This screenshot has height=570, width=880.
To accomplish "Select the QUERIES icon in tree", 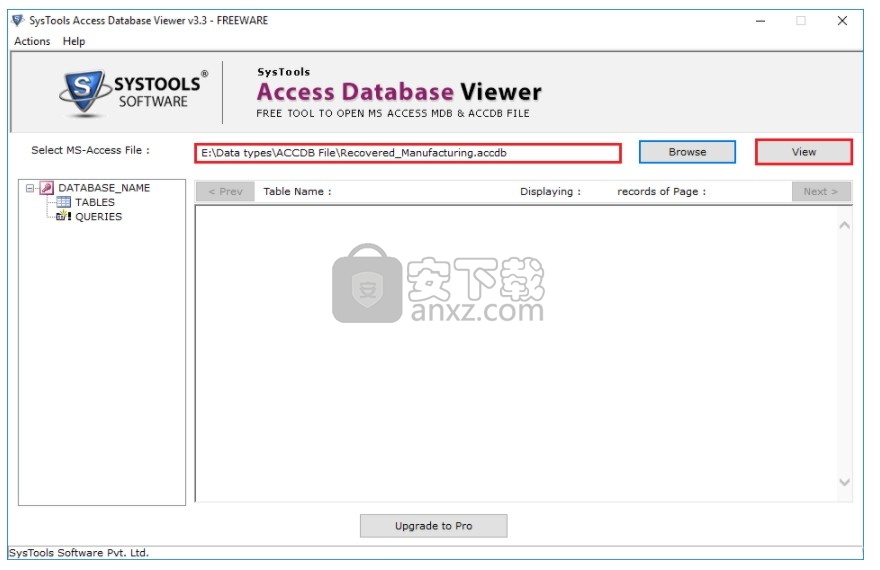I will point(63,216).
